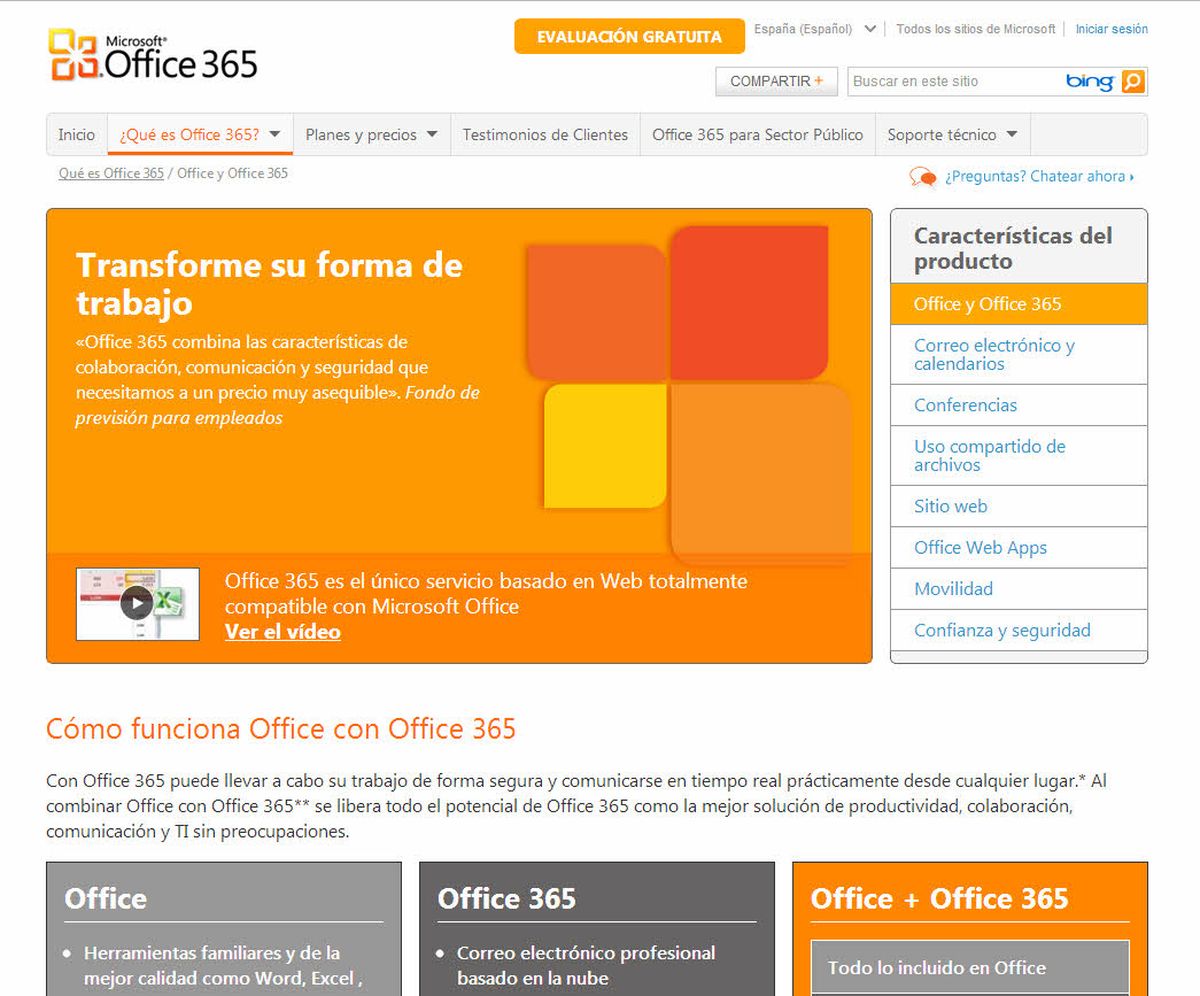Expand the Soporte técnico dropdown
The width and height of the screenshot is (1200, 996).
[951, 134]
